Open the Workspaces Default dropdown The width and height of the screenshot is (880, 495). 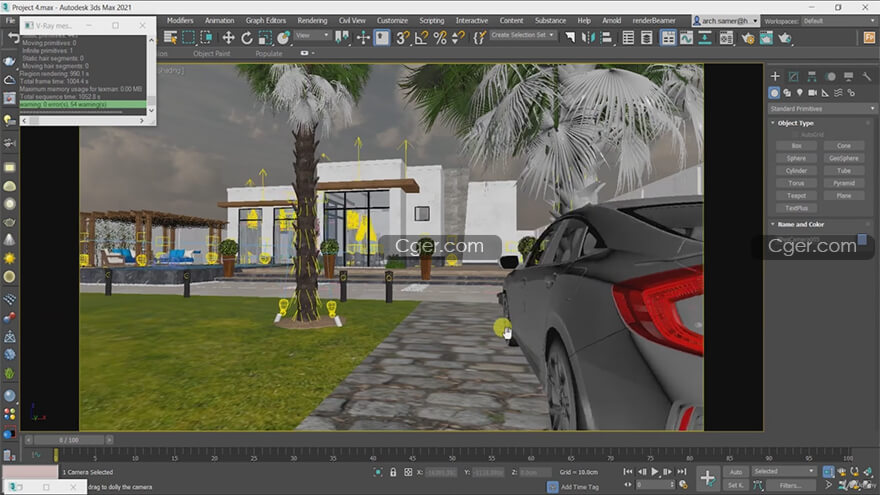(x=838, y=21)
